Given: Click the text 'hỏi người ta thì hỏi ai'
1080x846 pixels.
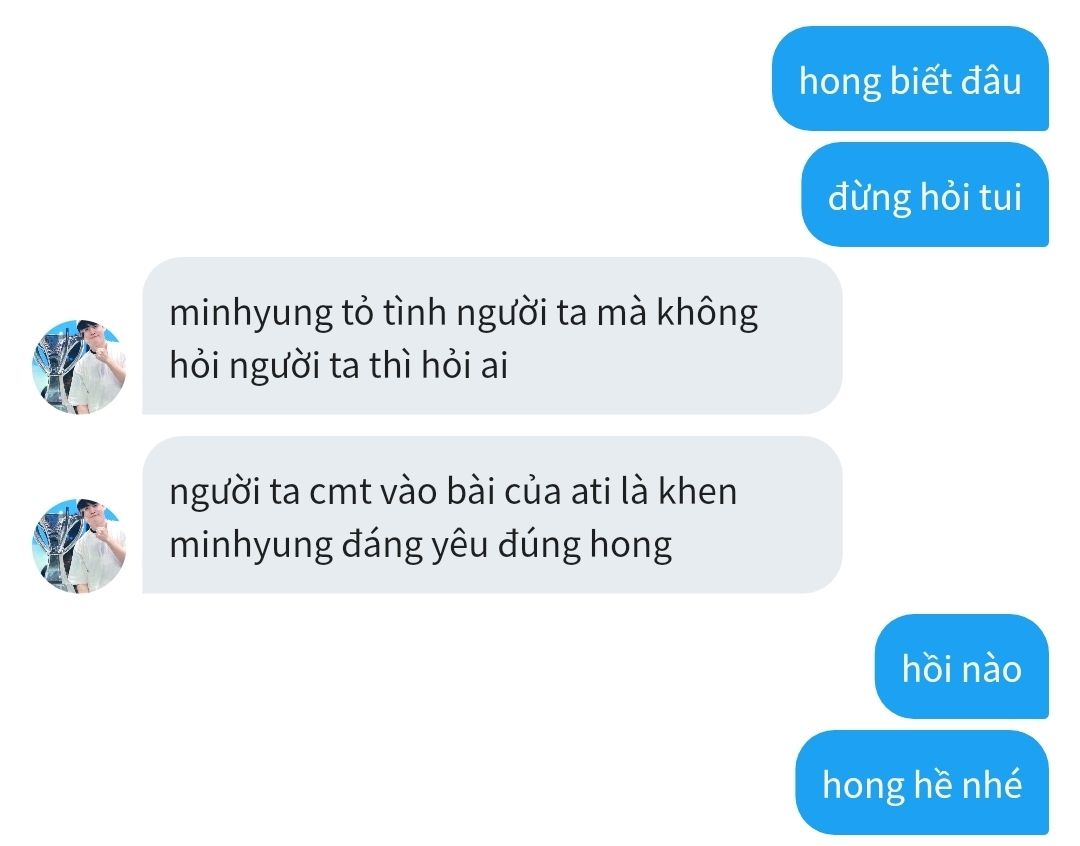Looking at the screenshot, I should tap(338, 365).
